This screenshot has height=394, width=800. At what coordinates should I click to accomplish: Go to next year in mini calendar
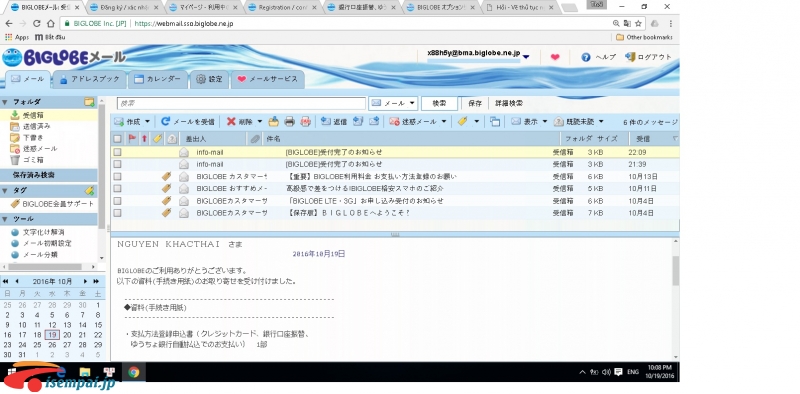96,281
